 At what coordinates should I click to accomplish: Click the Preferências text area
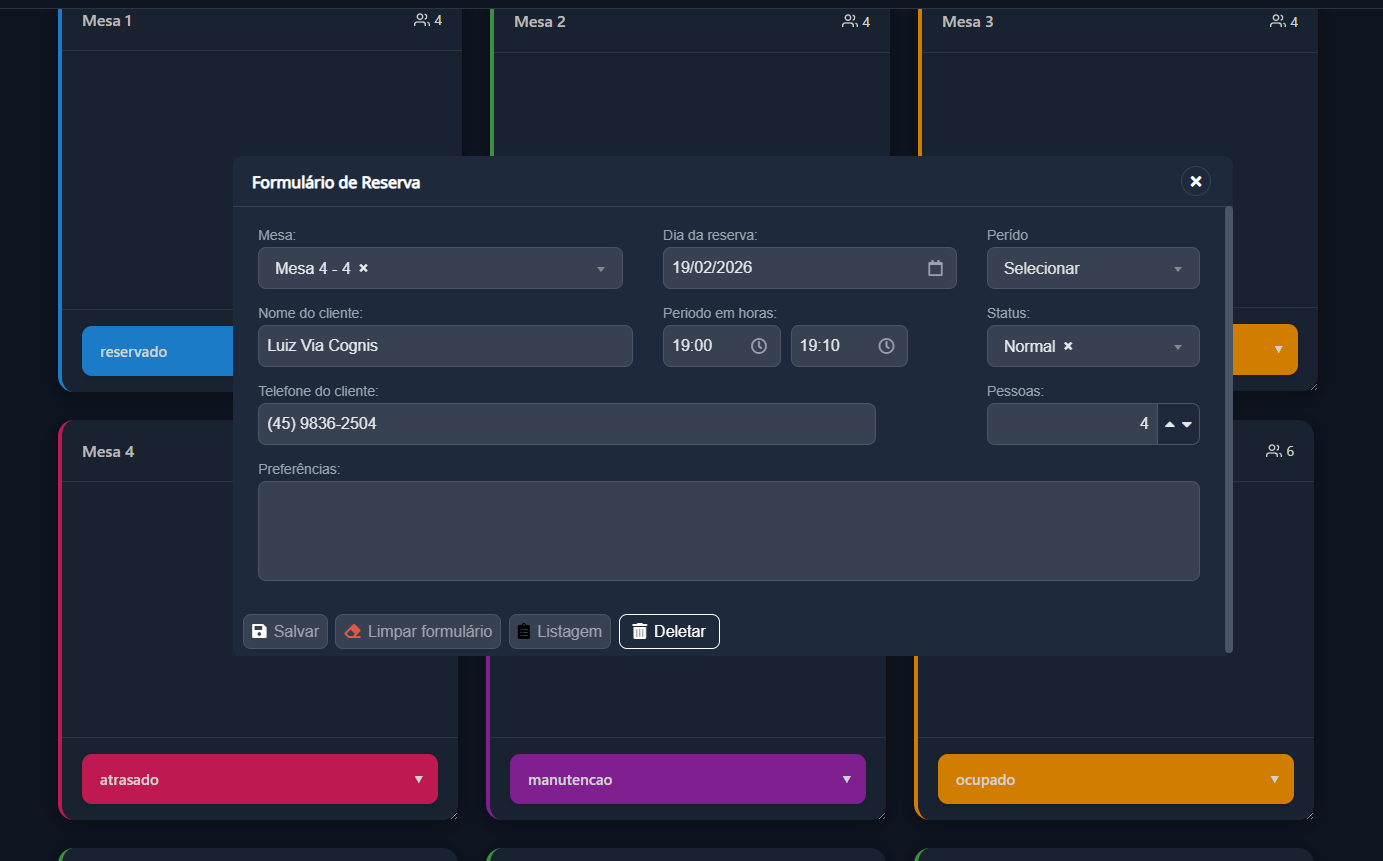point(729,531)
